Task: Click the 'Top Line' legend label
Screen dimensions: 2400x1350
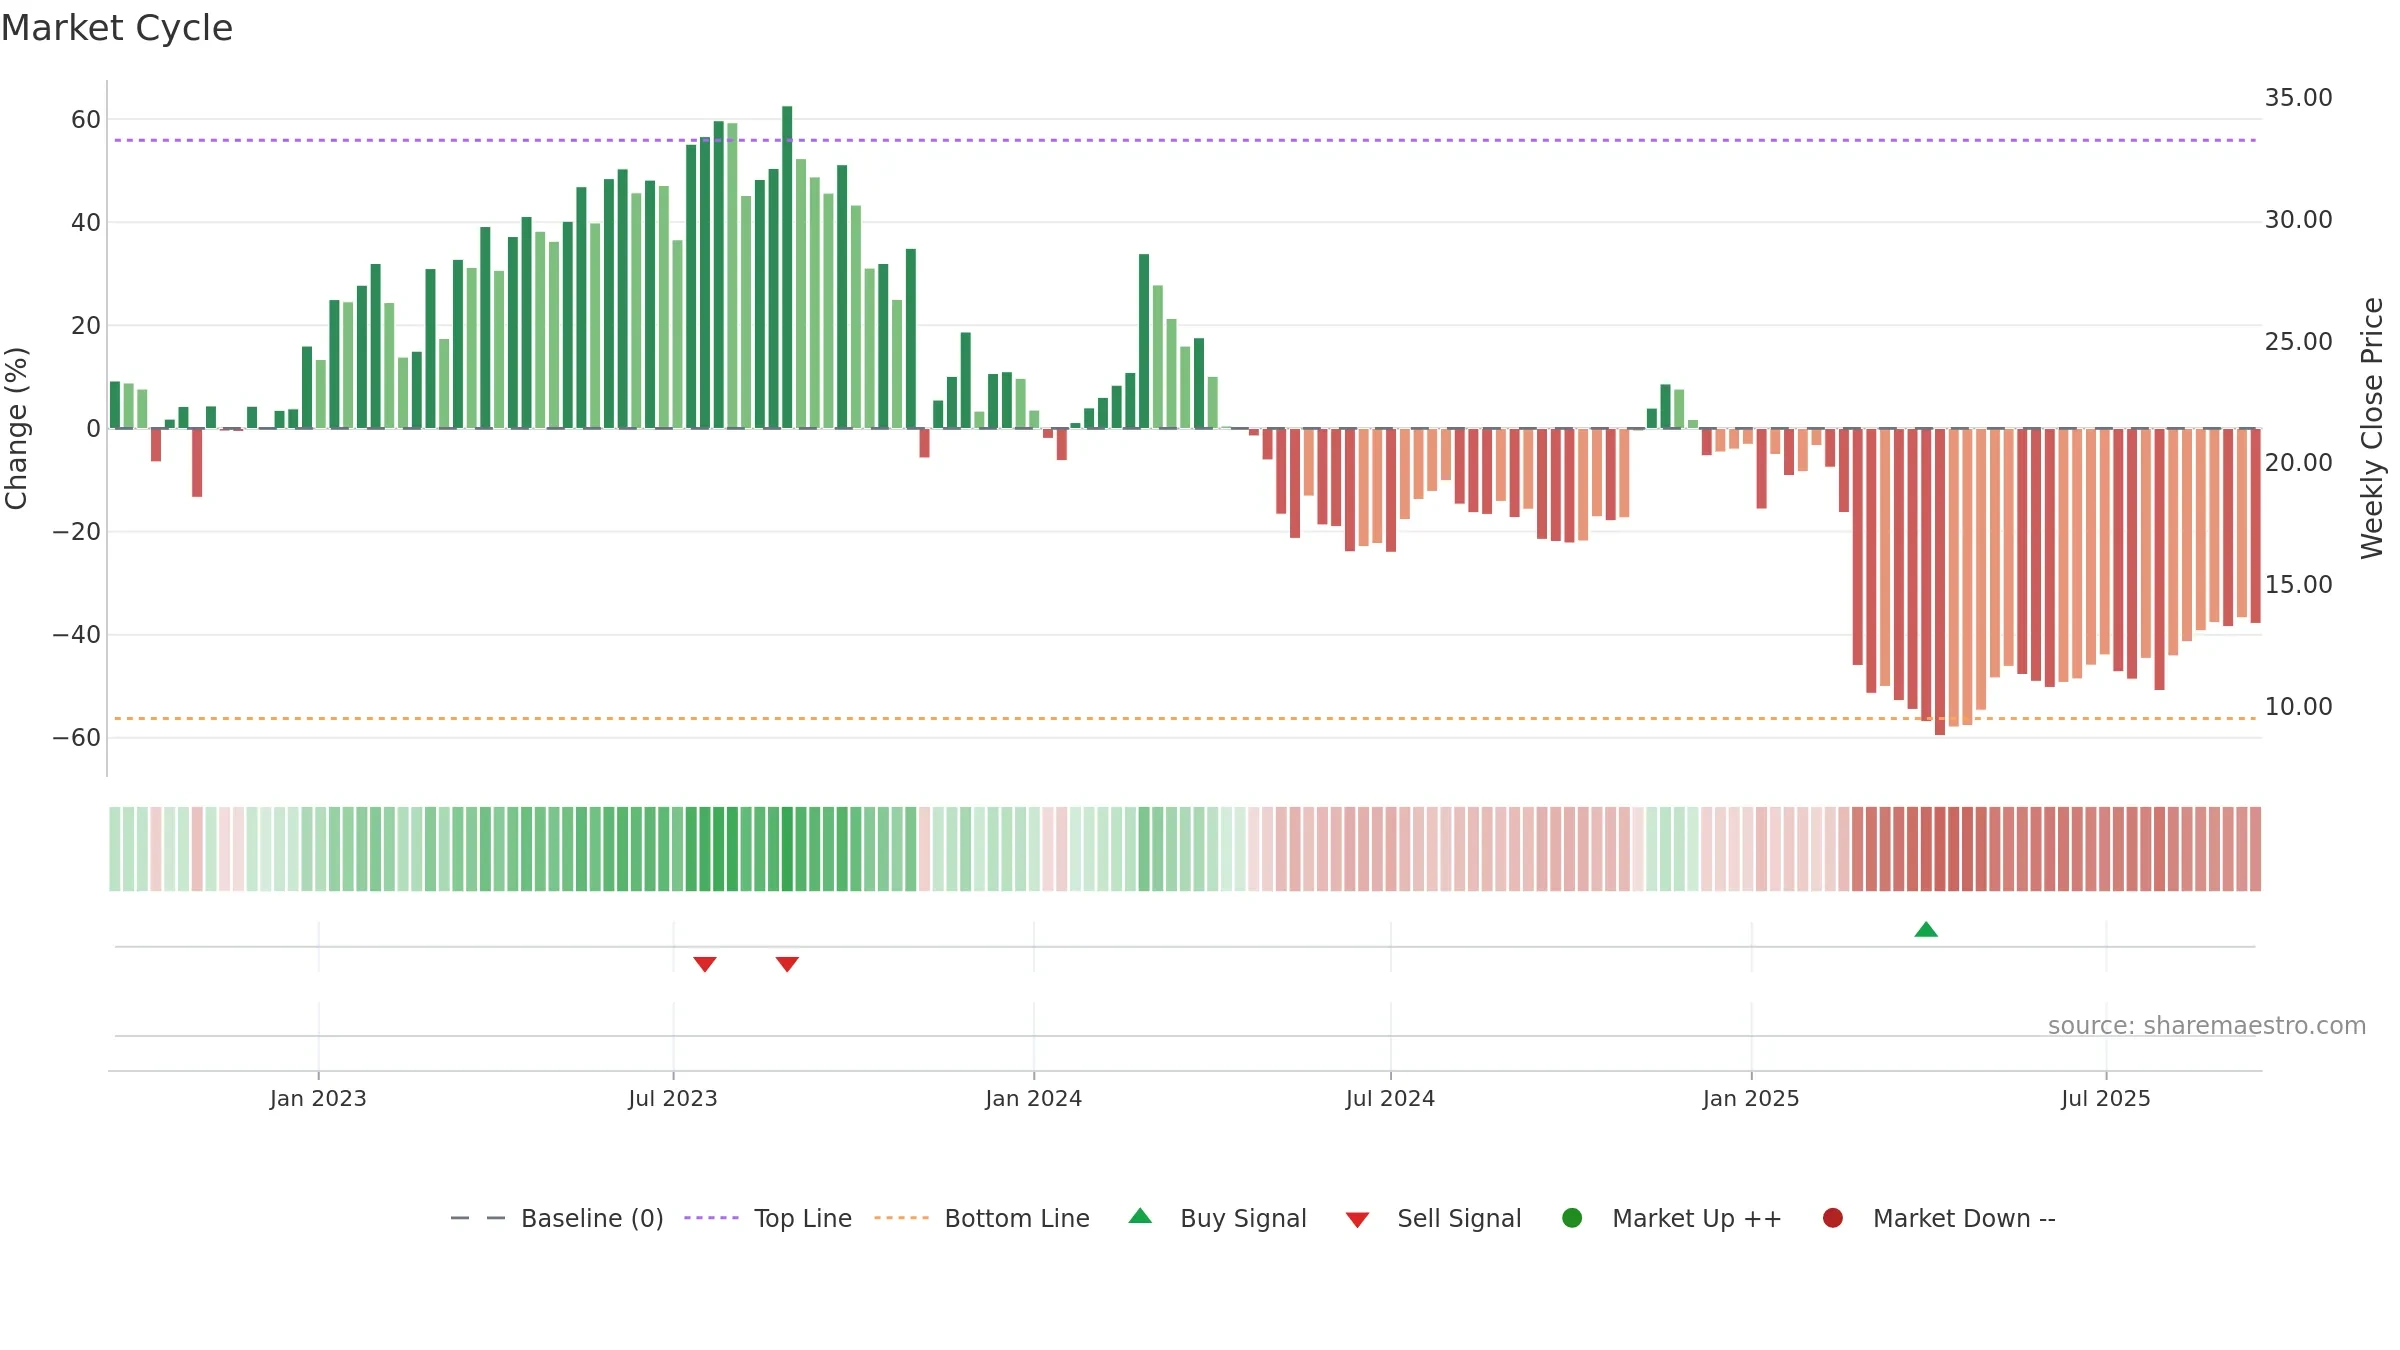Action: tap(803, 1219)
